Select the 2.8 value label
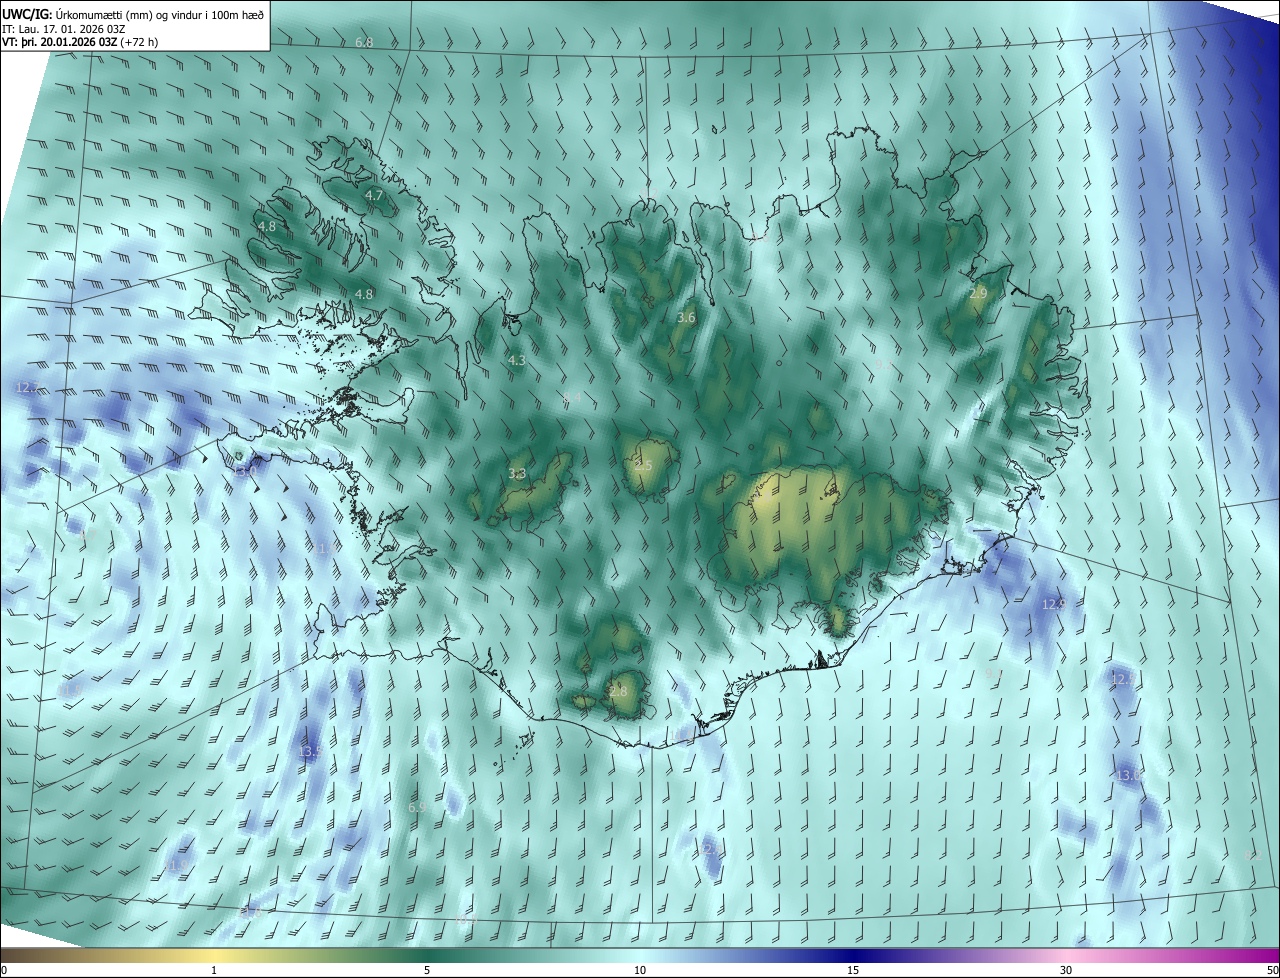 point(618,692)
